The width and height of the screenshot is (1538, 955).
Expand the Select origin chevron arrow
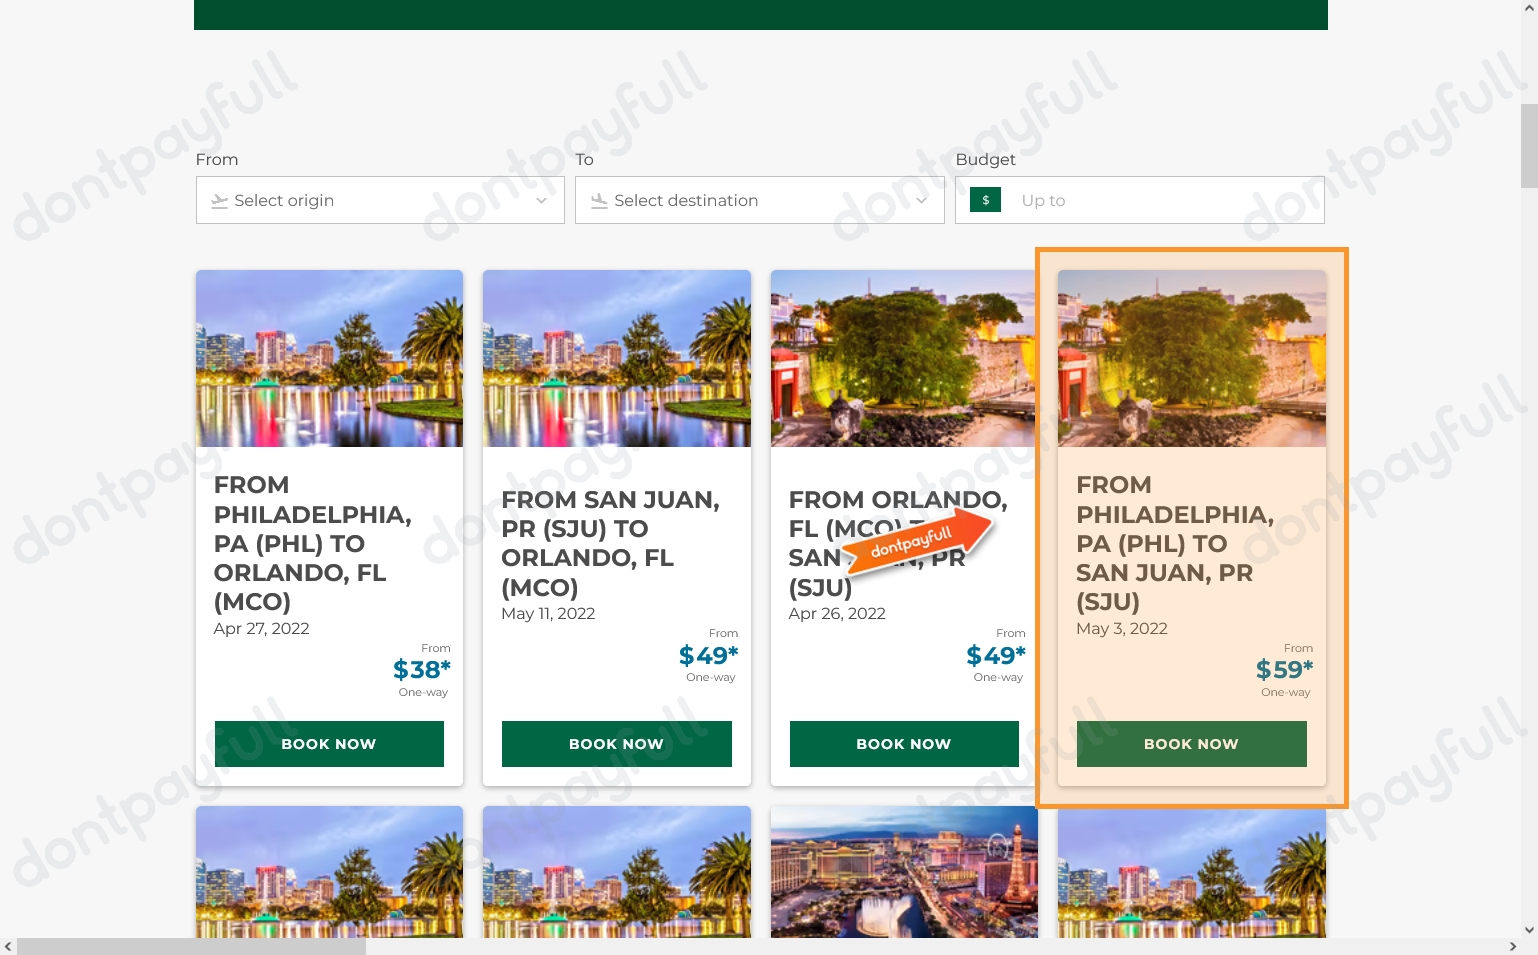pyautogui.click(x=541, y=200)
